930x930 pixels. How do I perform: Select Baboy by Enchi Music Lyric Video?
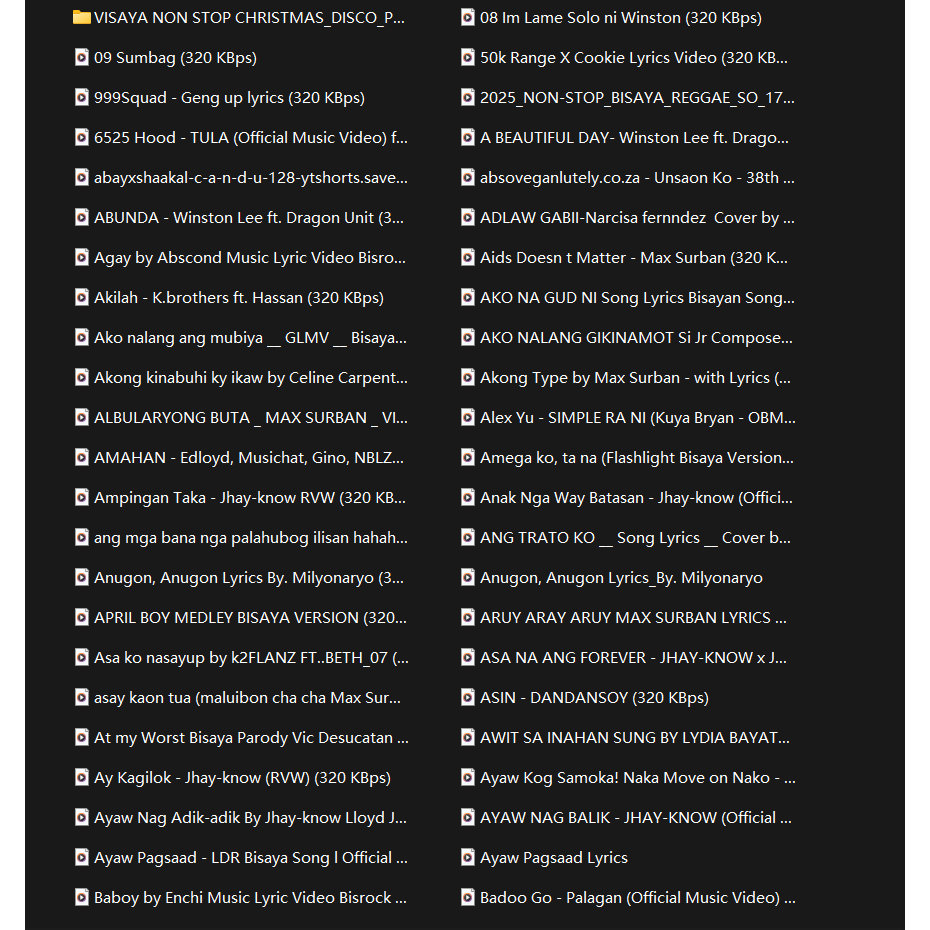pos(250,898)
